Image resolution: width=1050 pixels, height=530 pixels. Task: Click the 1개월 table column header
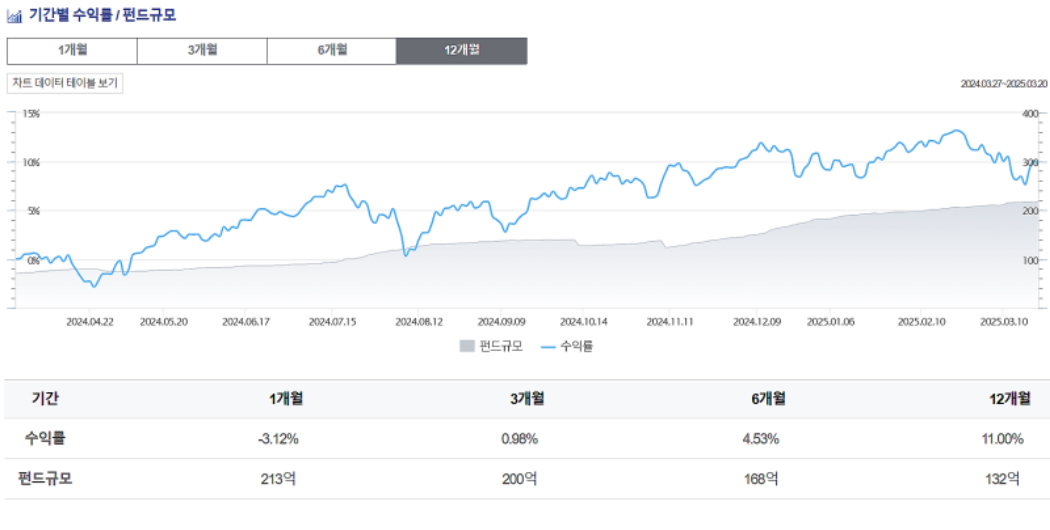pyautogui.click(x=286, y=399)
